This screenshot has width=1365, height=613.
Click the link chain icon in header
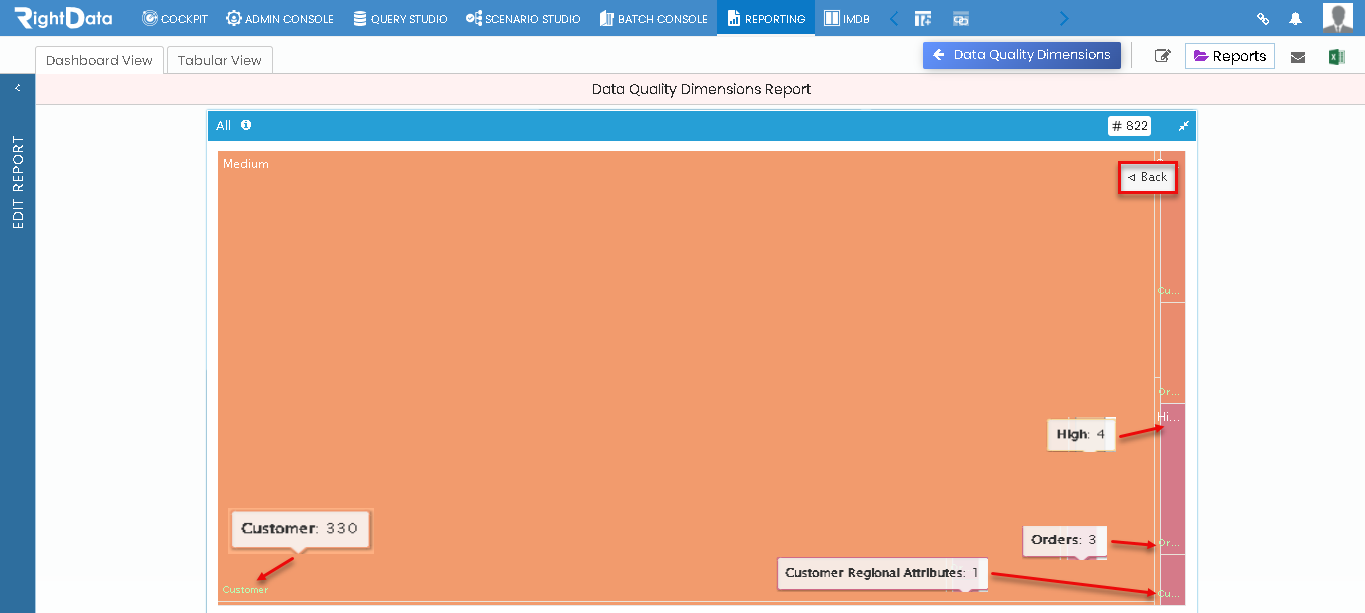coord(1263,19)
